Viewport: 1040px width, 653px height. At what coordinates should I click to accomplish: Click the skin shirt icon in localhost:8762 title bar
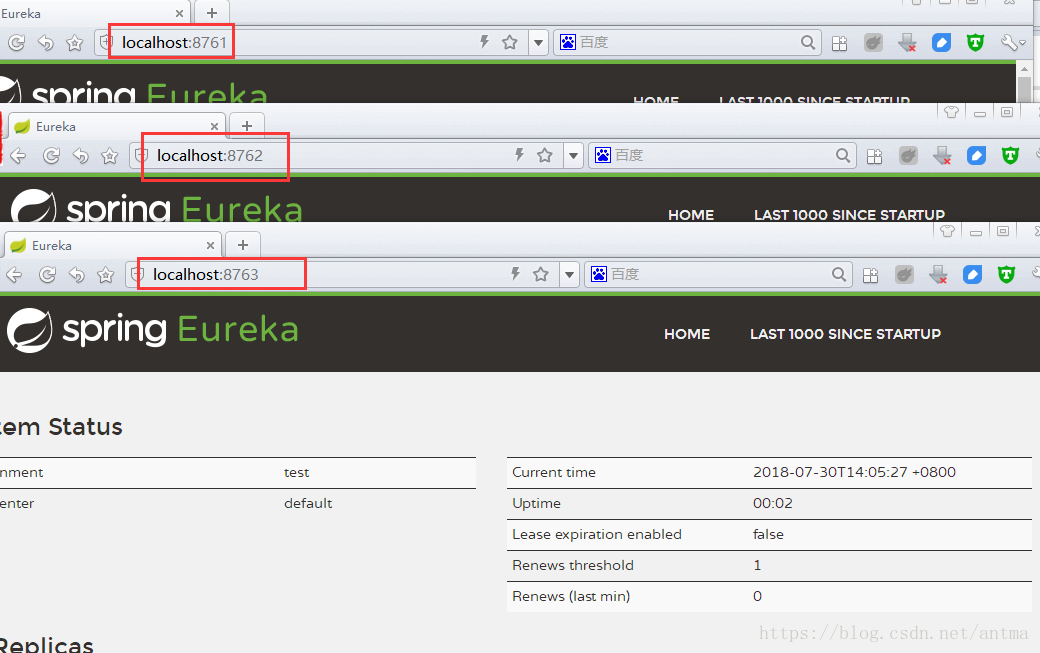tap(951, 111)
